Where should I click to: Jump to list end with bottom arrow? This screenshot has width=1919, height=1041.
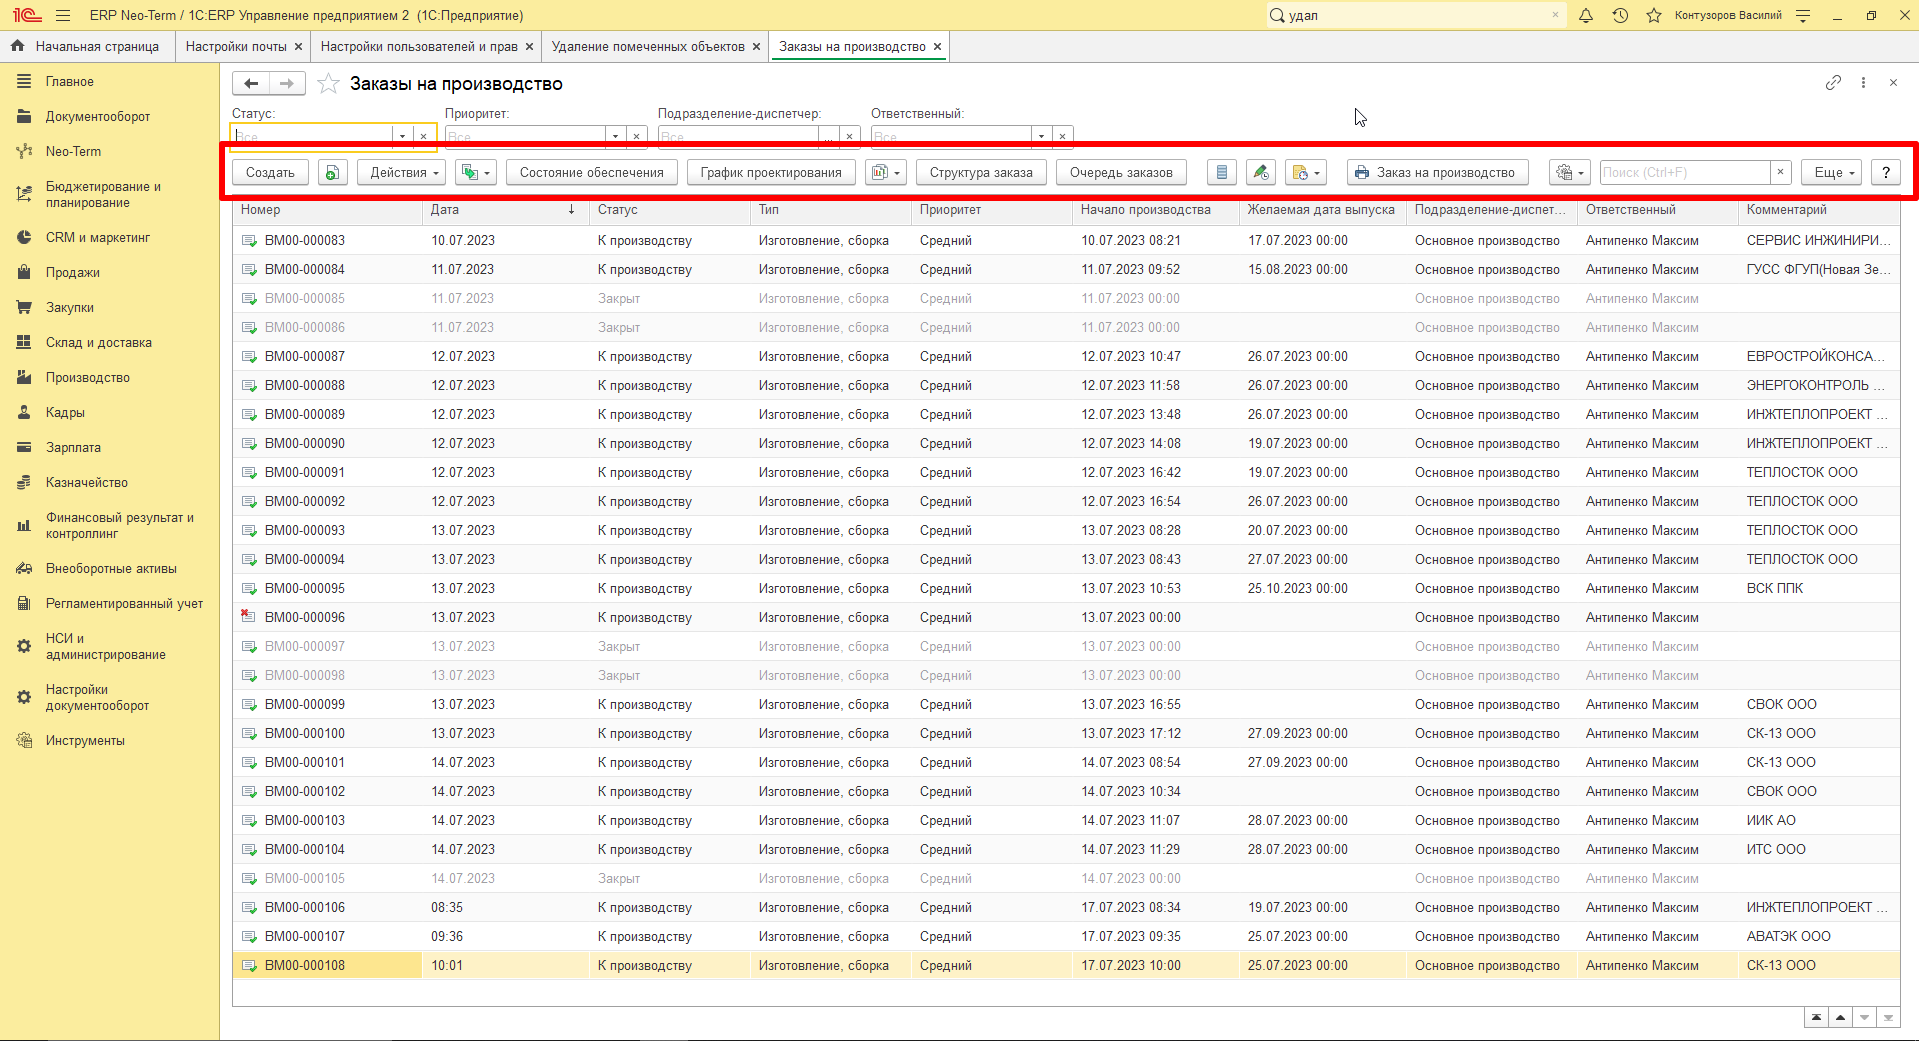click(1888, 1018)
